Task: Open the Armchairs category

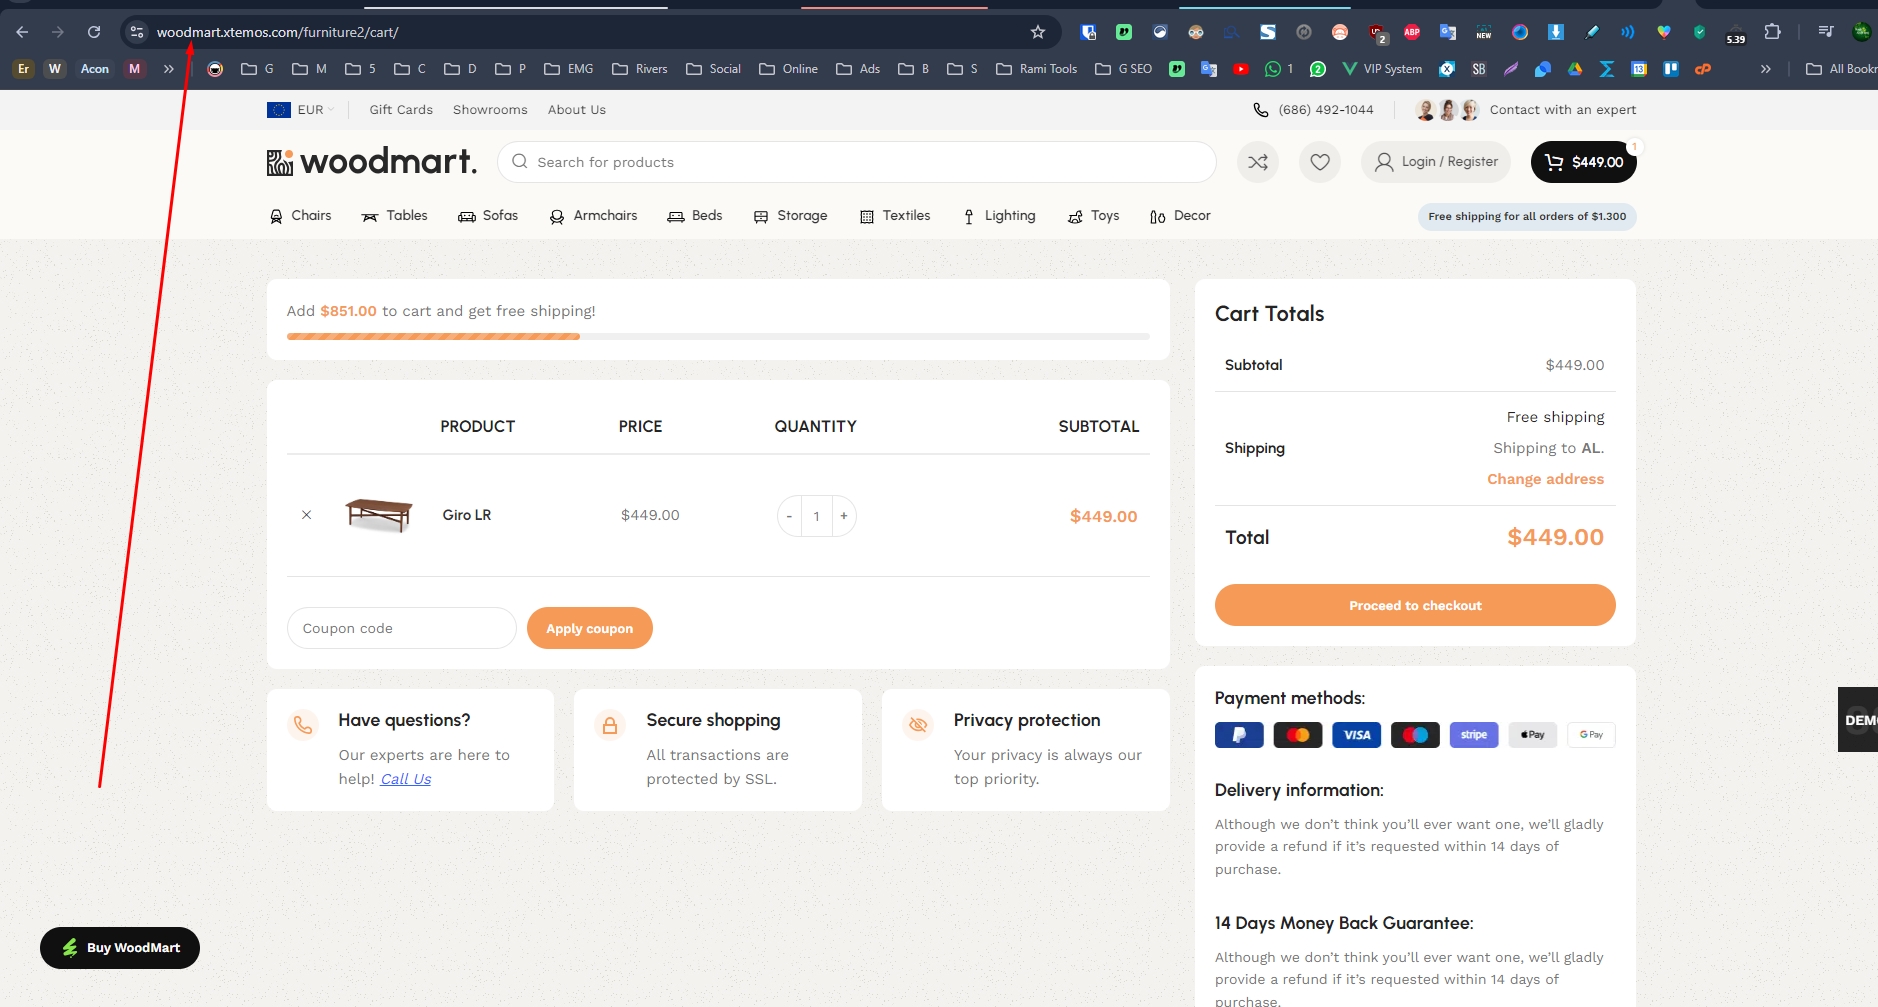Action: pyautogui.click(x=593, y=216)
